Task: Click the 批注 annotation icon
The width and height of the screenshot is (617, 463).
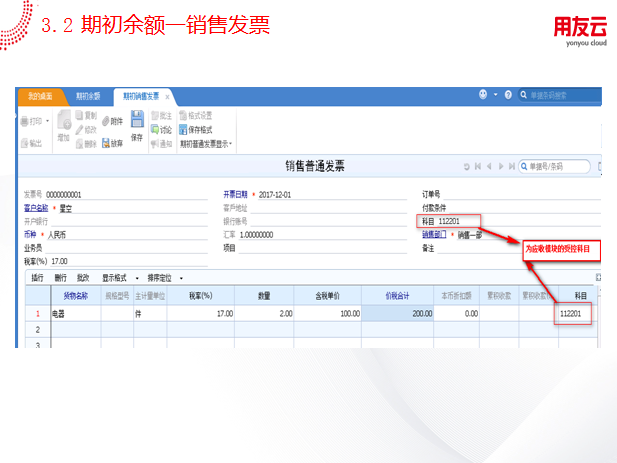Action: coord(155,115)
